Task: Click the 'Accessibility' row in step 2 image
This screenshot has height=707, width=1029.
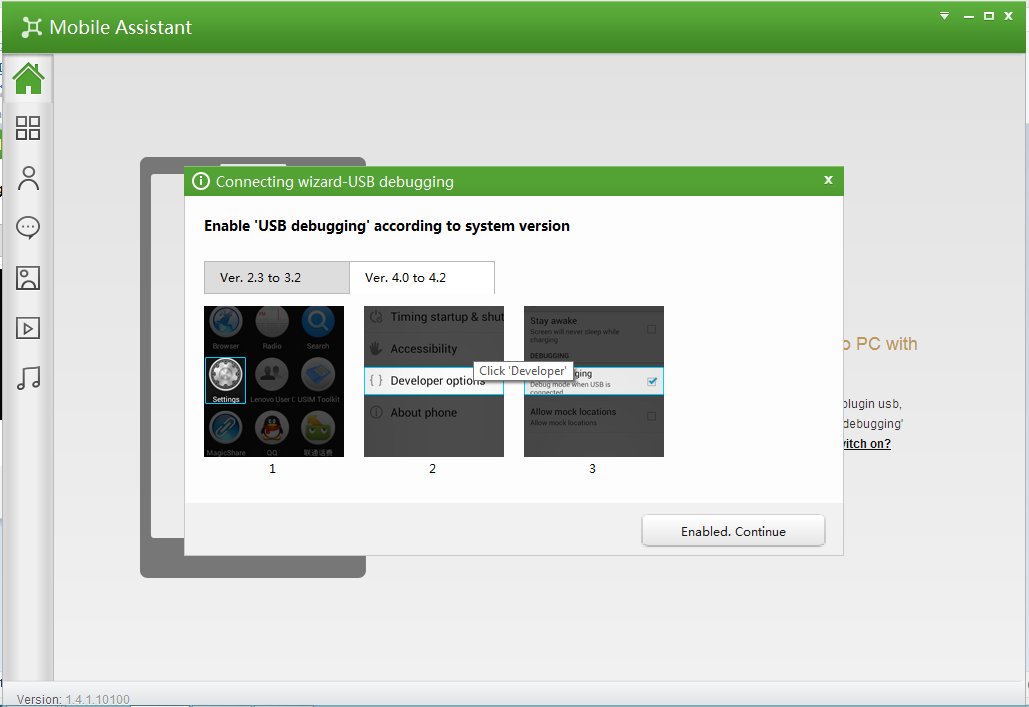Action: 434,349
